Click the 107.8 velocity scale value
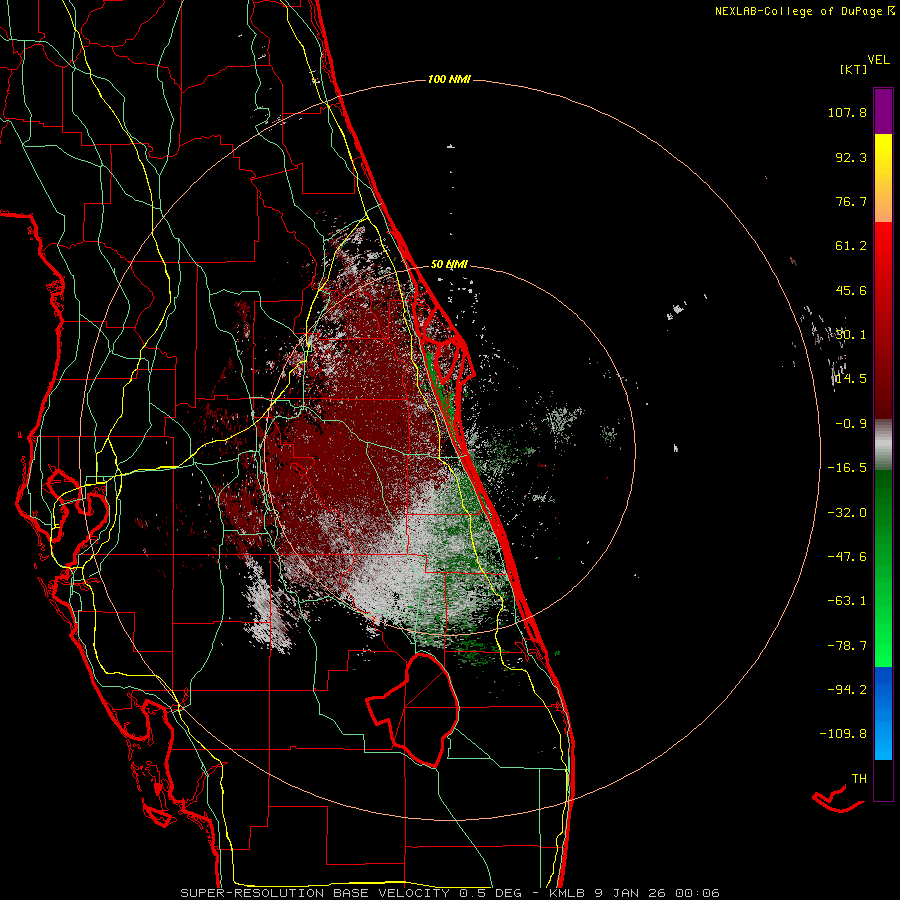The width and height of the screenshot is (900, 900). coord(847,112)
